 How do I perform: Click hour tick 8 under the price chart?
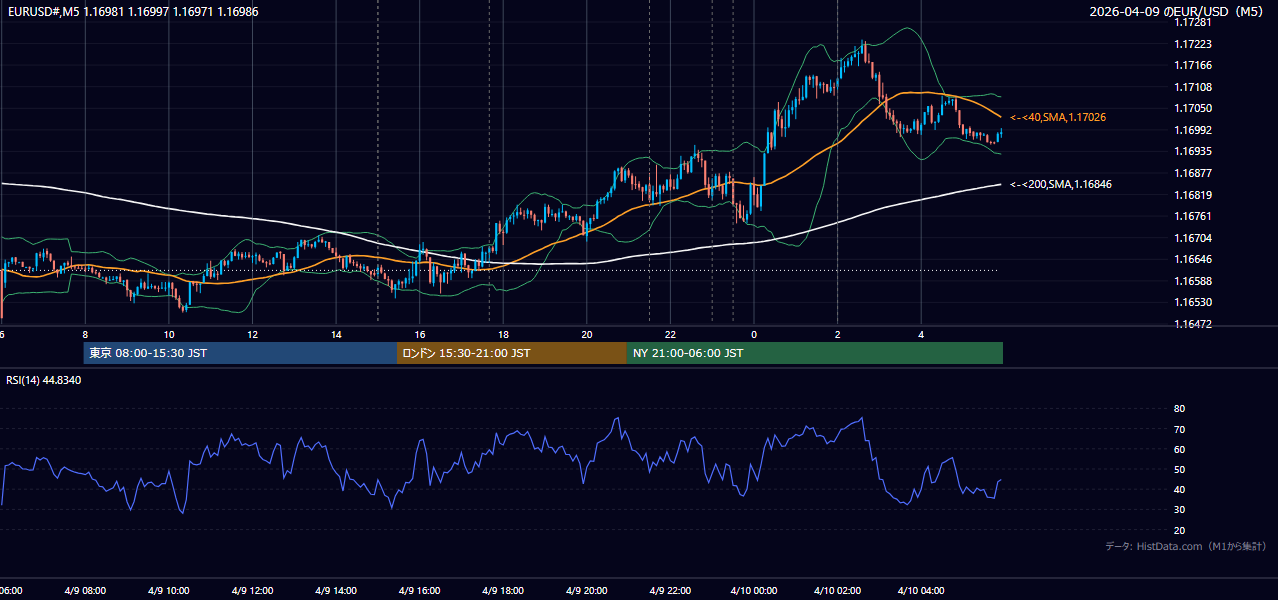85,334
